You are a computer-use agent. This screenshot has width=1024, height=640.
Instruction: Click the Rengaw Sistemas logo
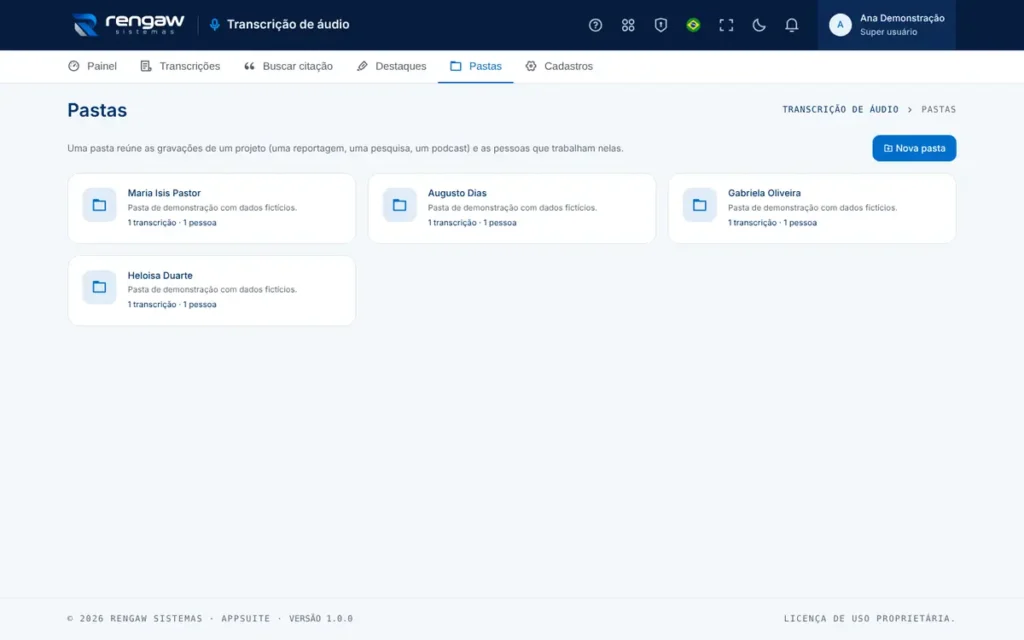129,25
